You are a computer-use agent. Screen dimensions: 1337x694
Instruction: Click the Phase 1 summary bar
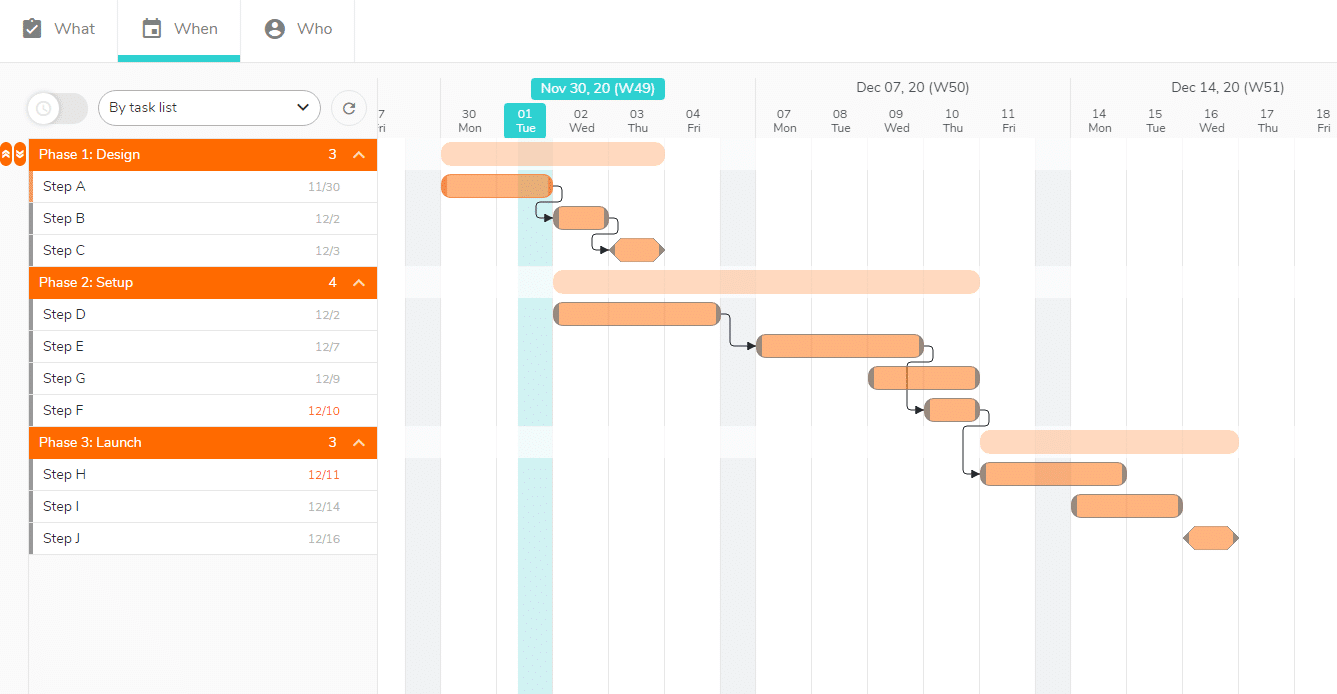[553, 154]
